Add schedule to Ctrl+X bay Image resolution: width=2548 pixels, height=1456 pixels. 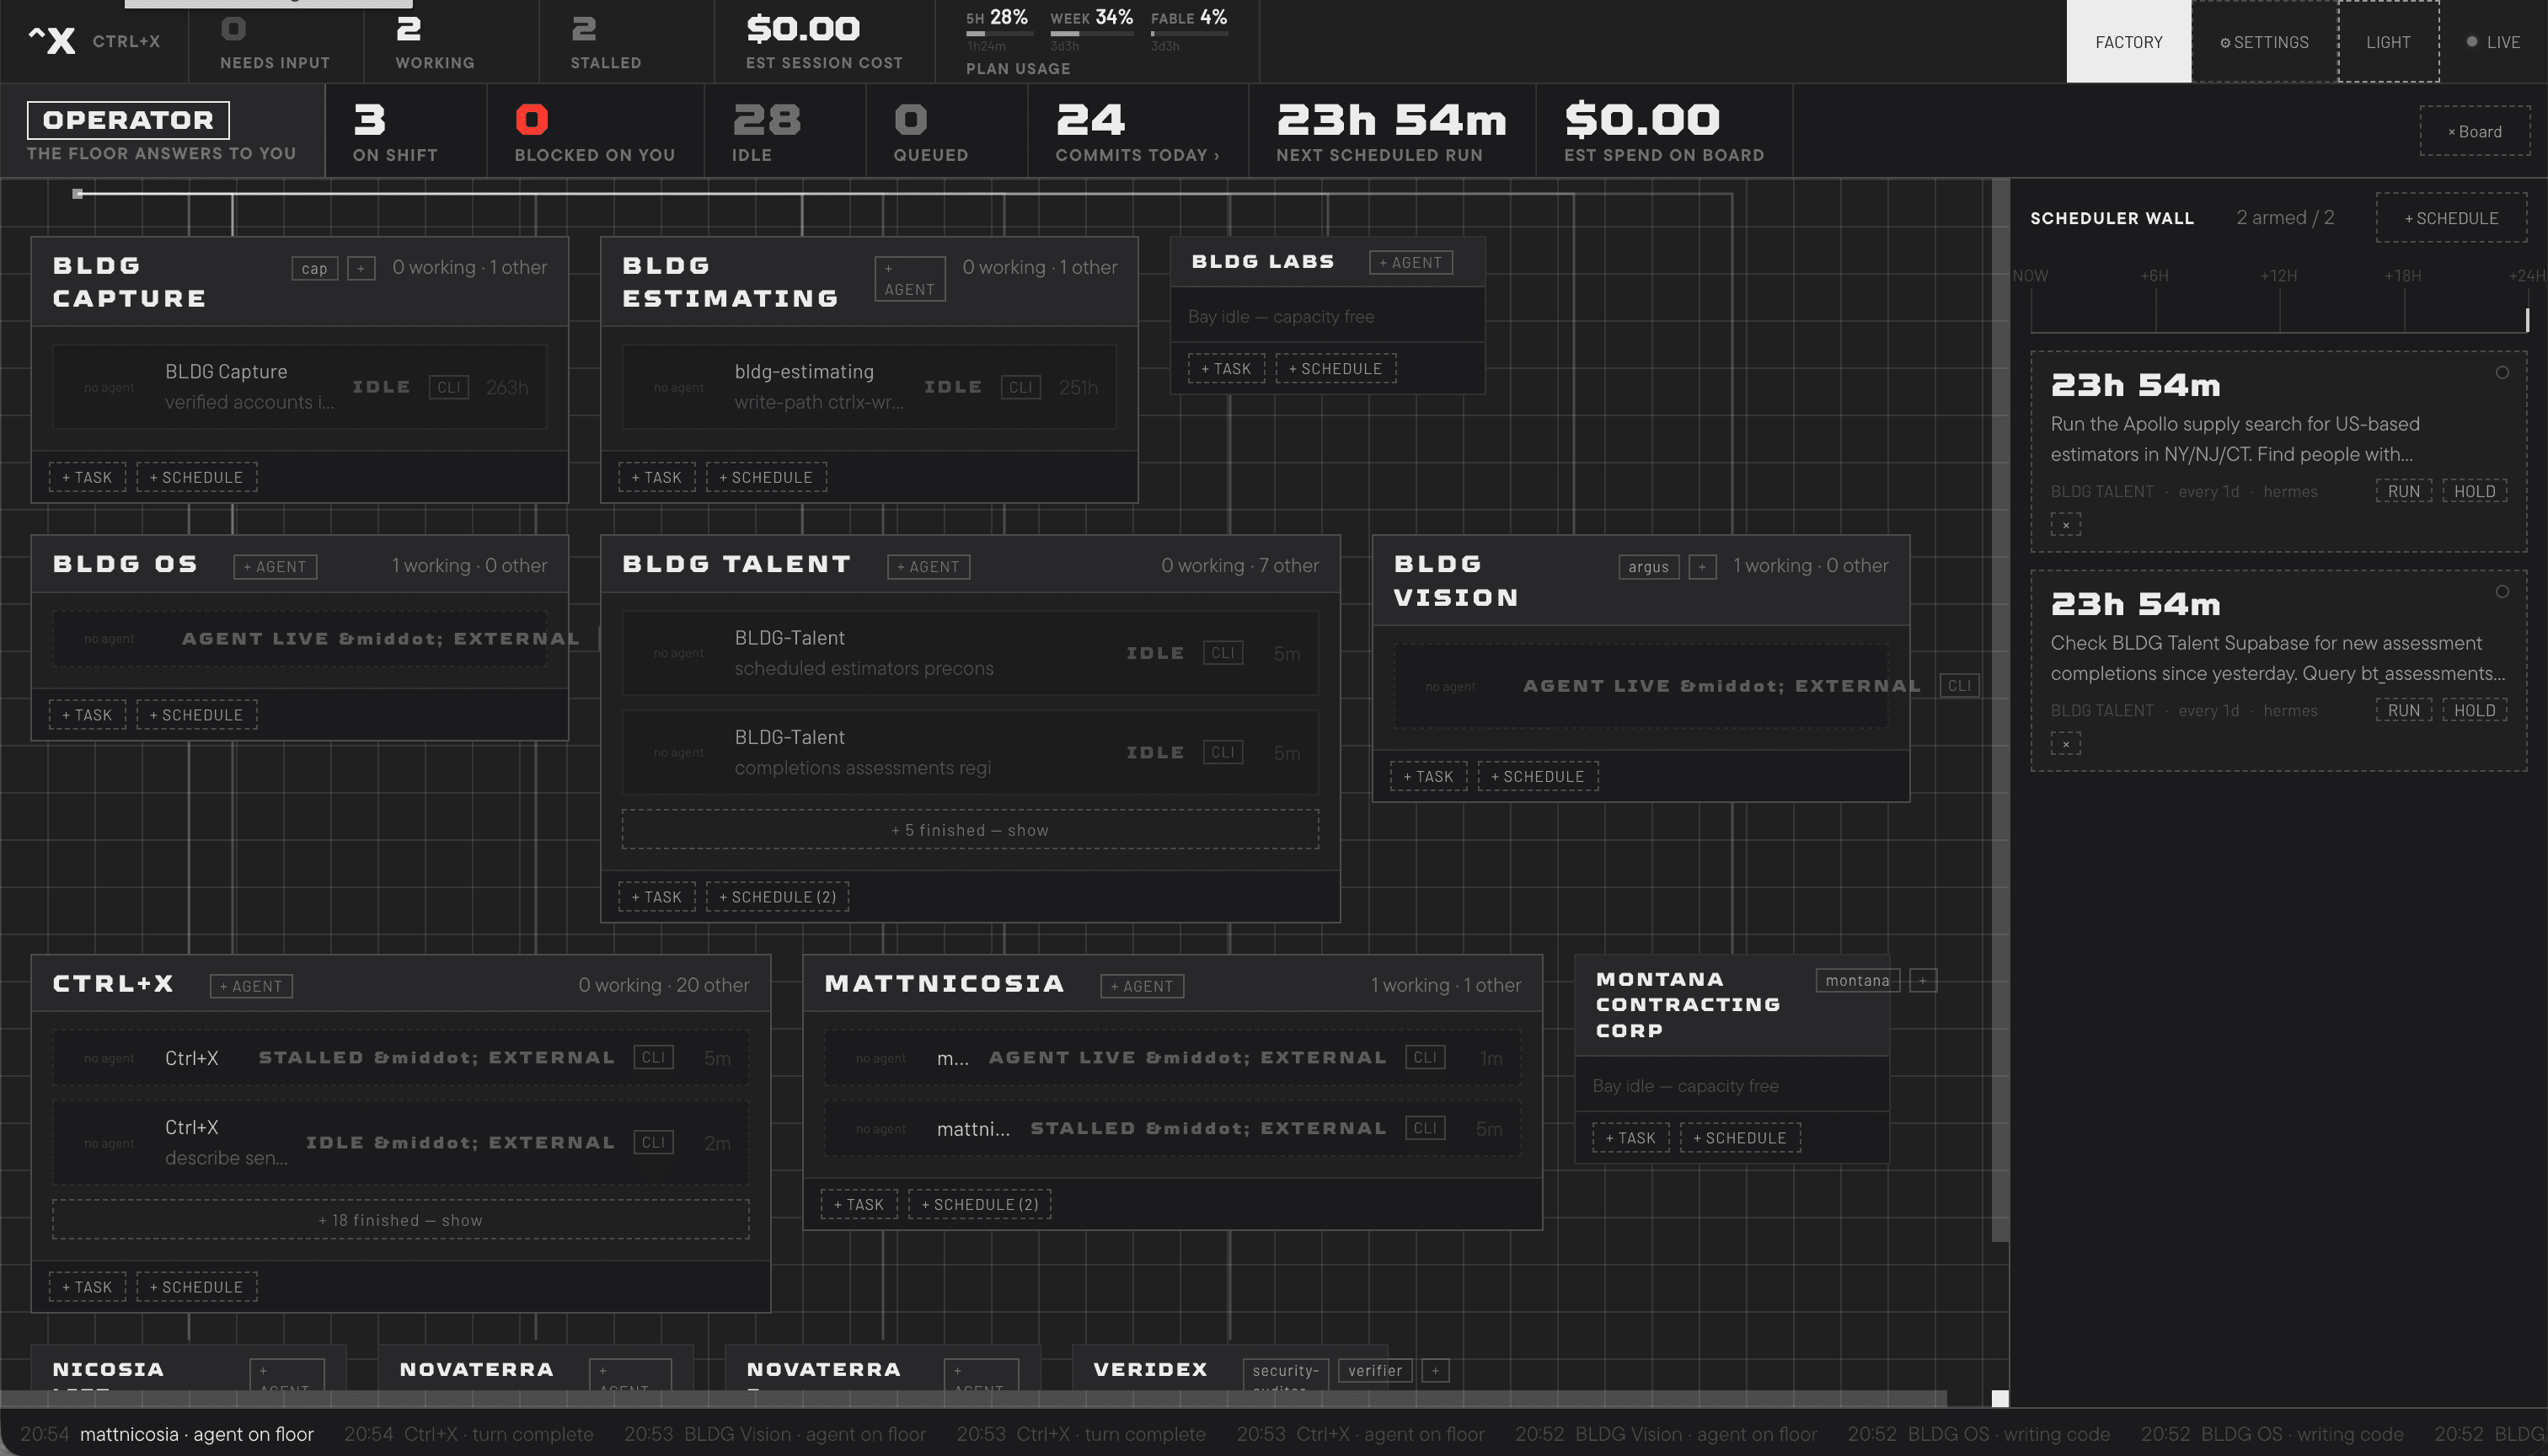pyautogui.click(x=196, y=1287)
